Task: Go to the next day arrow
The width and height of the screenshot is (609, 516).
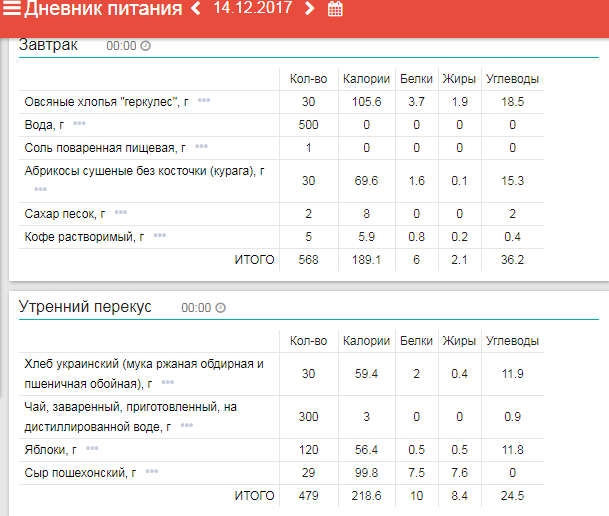Action: tap(310, 10)
